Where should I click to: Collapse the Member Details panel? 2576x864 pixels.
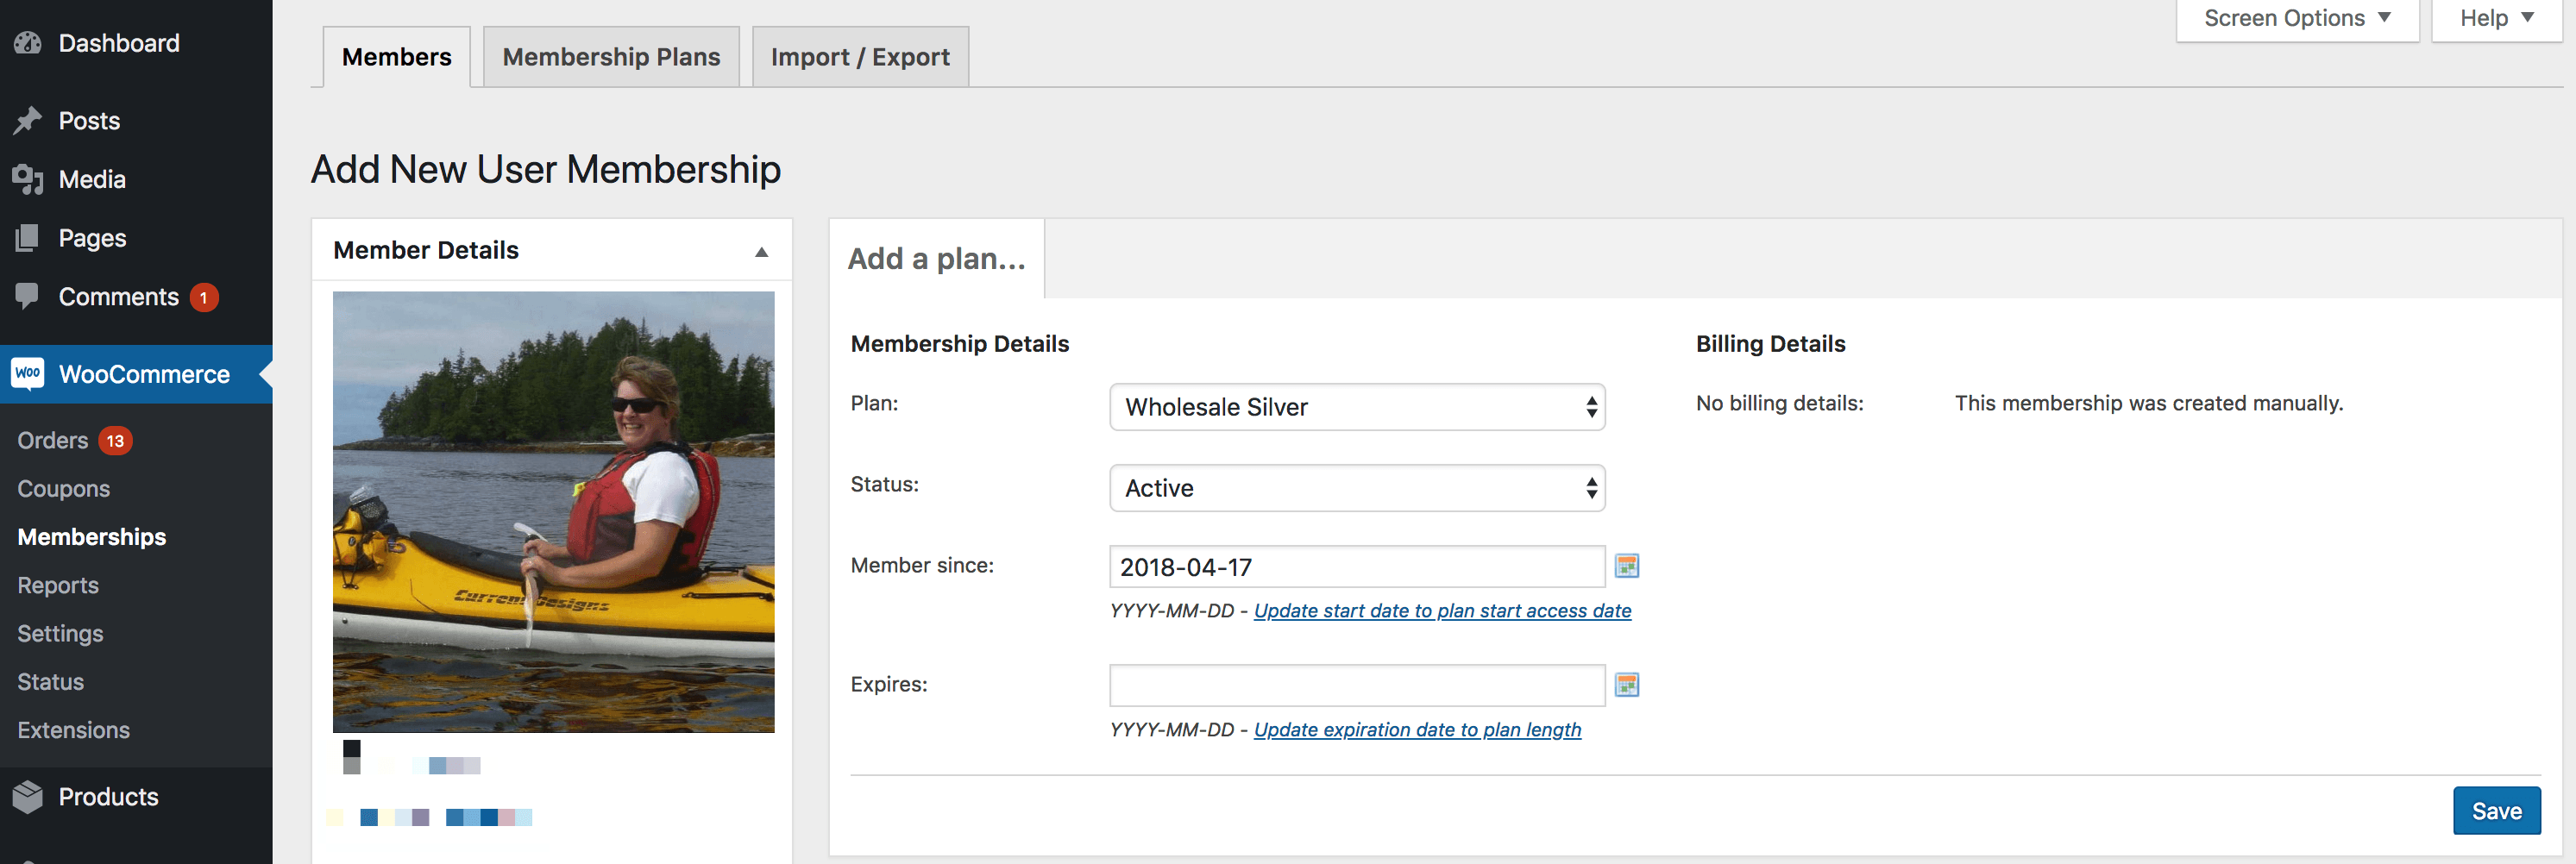pyautogui.click(x=761, y=251)
